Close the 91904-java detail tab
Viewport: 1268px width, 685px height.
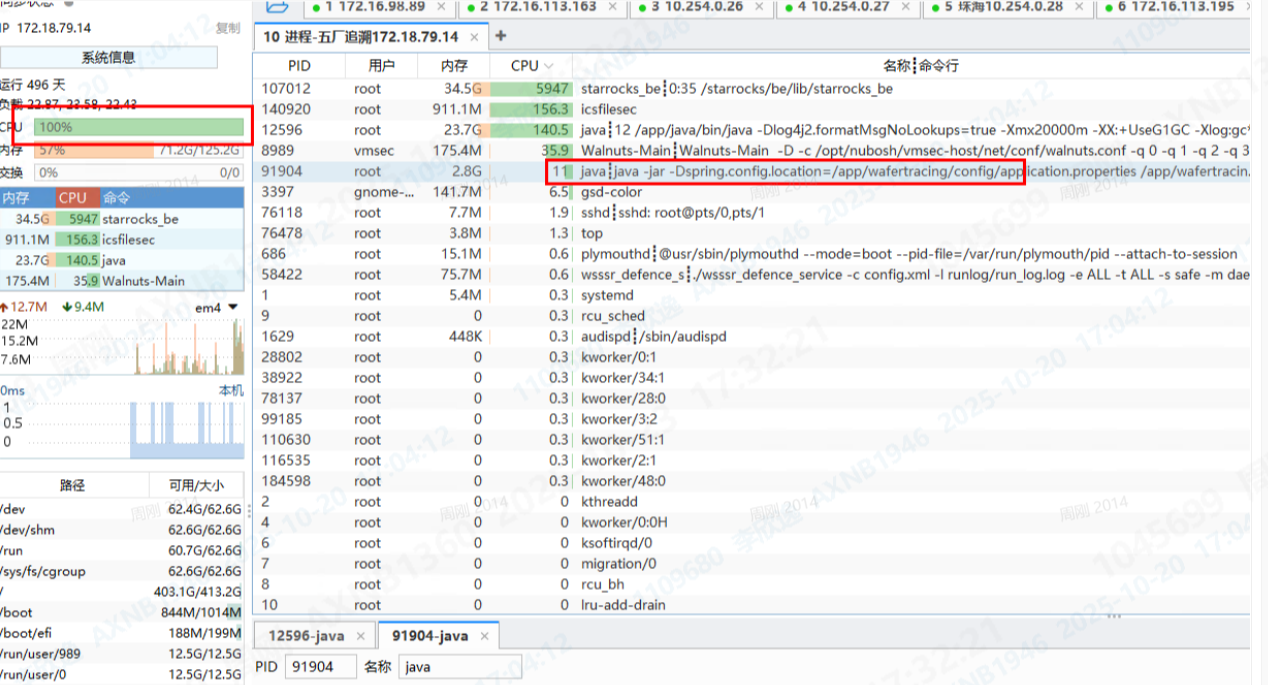485,636
